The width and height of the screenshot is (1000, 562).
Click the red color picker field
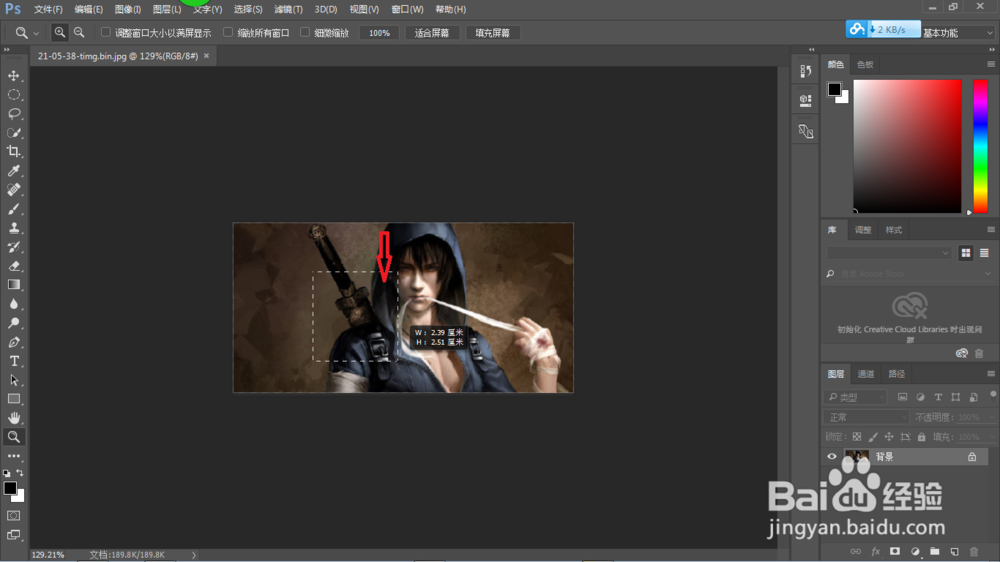[x=907, y=146]
